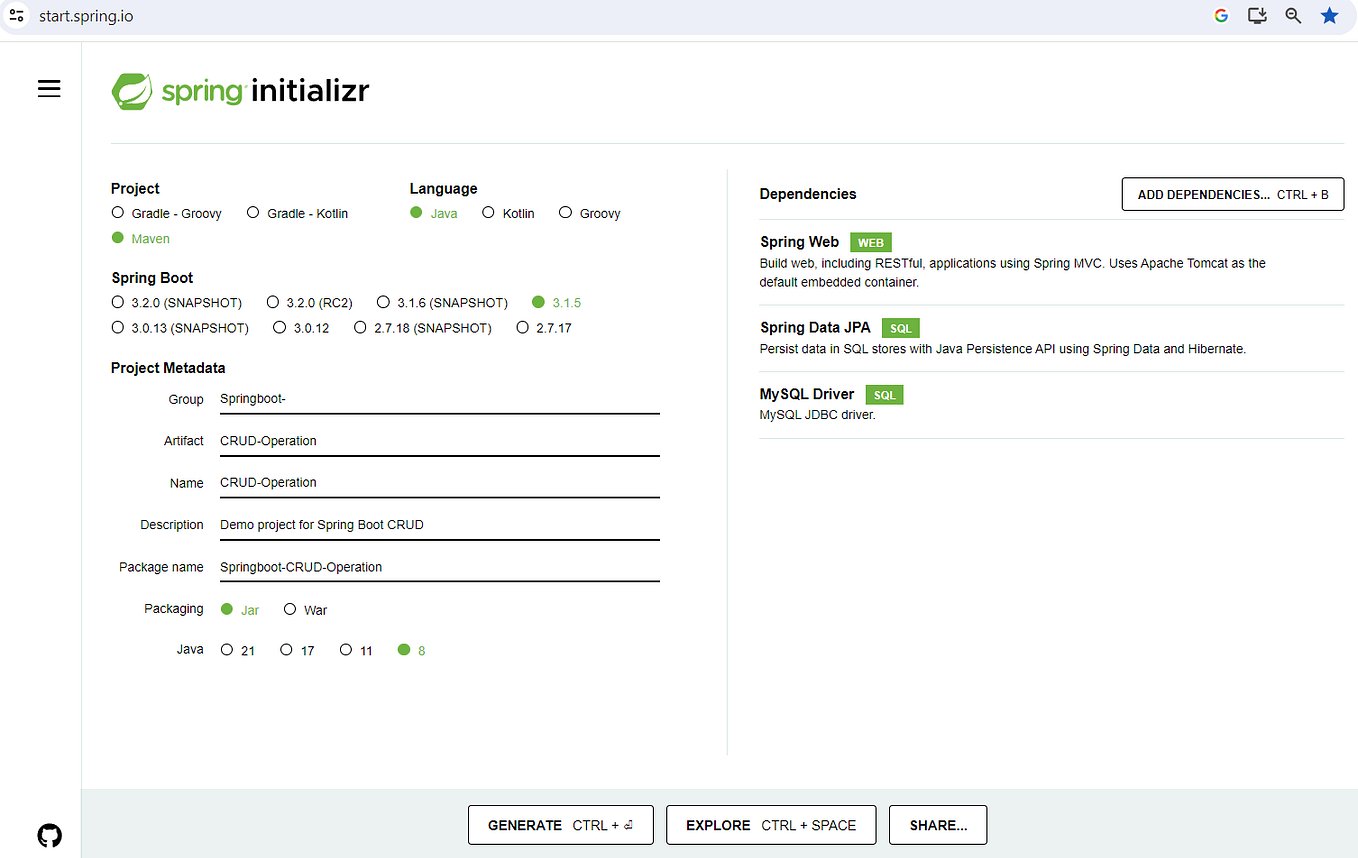The image size is (1358, 858).
Task: Open the ADD DEPENDENCIES dialog
Action: coord(1232,193)
